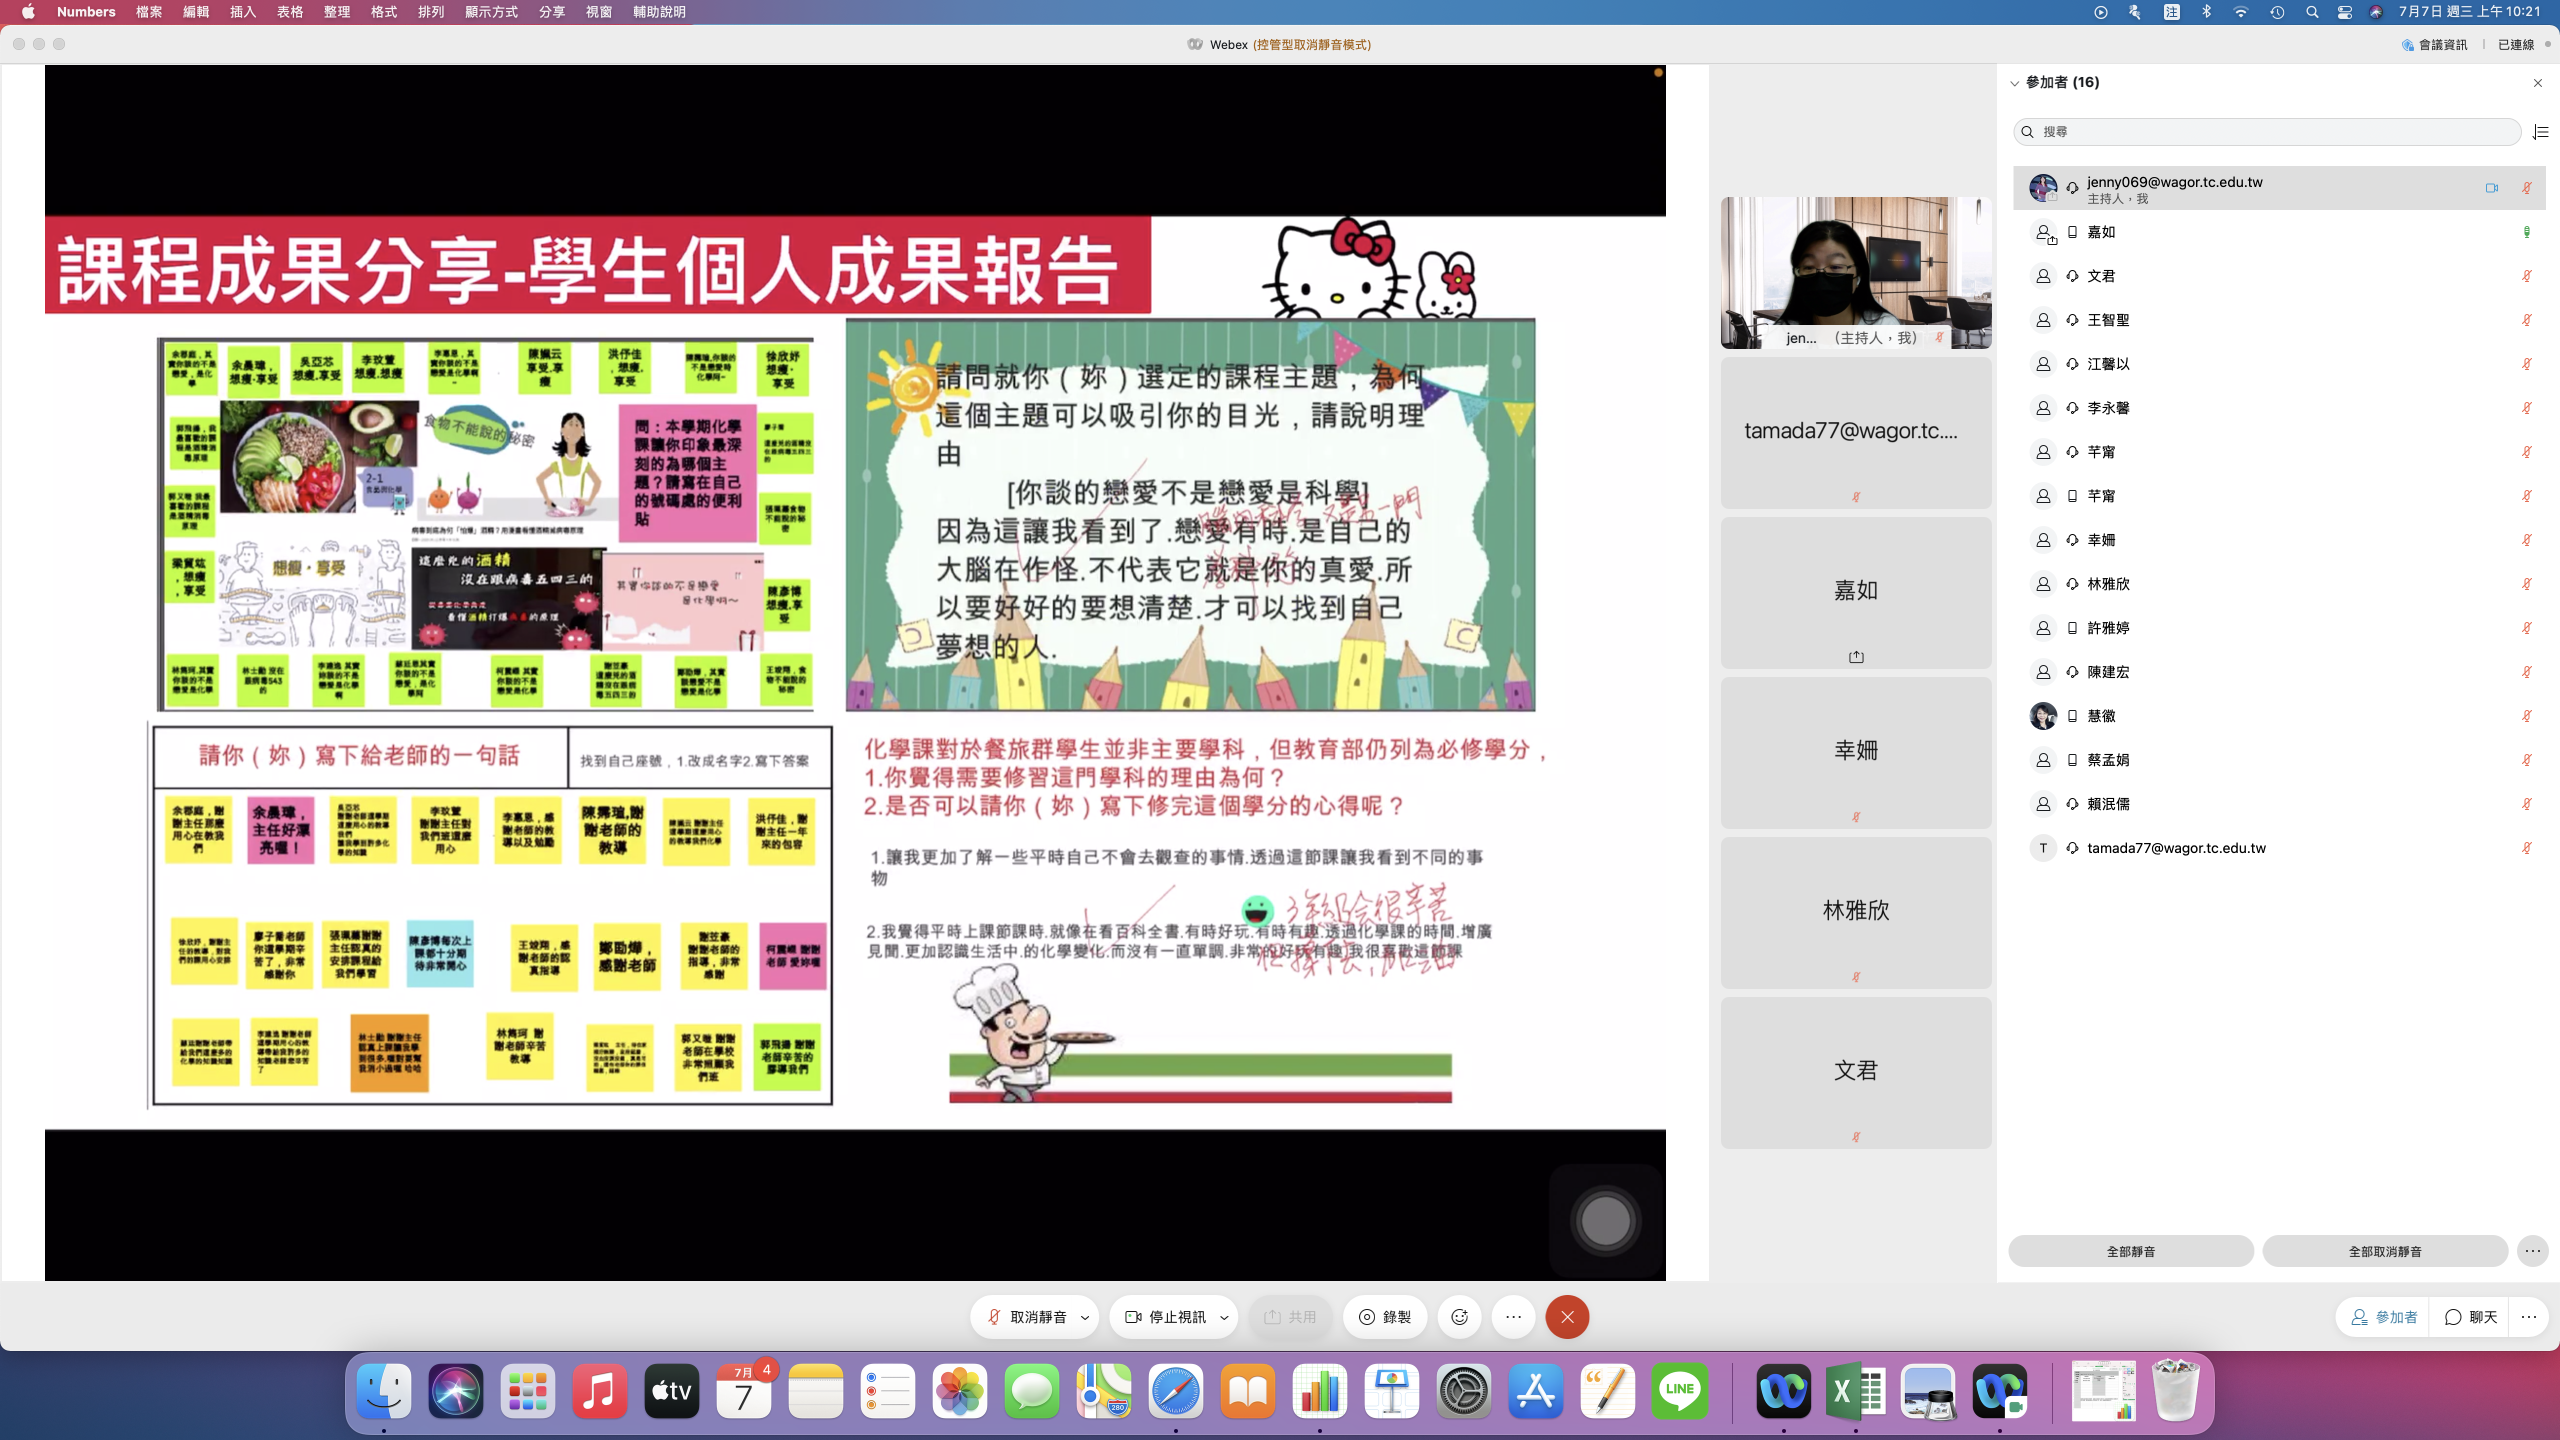Click the participant 搜尋 search field
The width and height of the screenshot is (2560, 1440).
[2267, 132]
